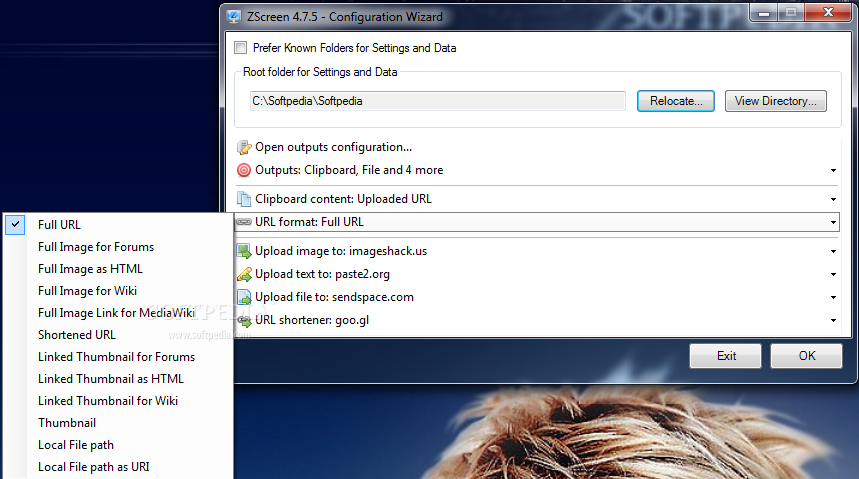The image size is (859, 479).
Task: Expand the URL format dropdown arrow
Action: (x=833, y=223)
